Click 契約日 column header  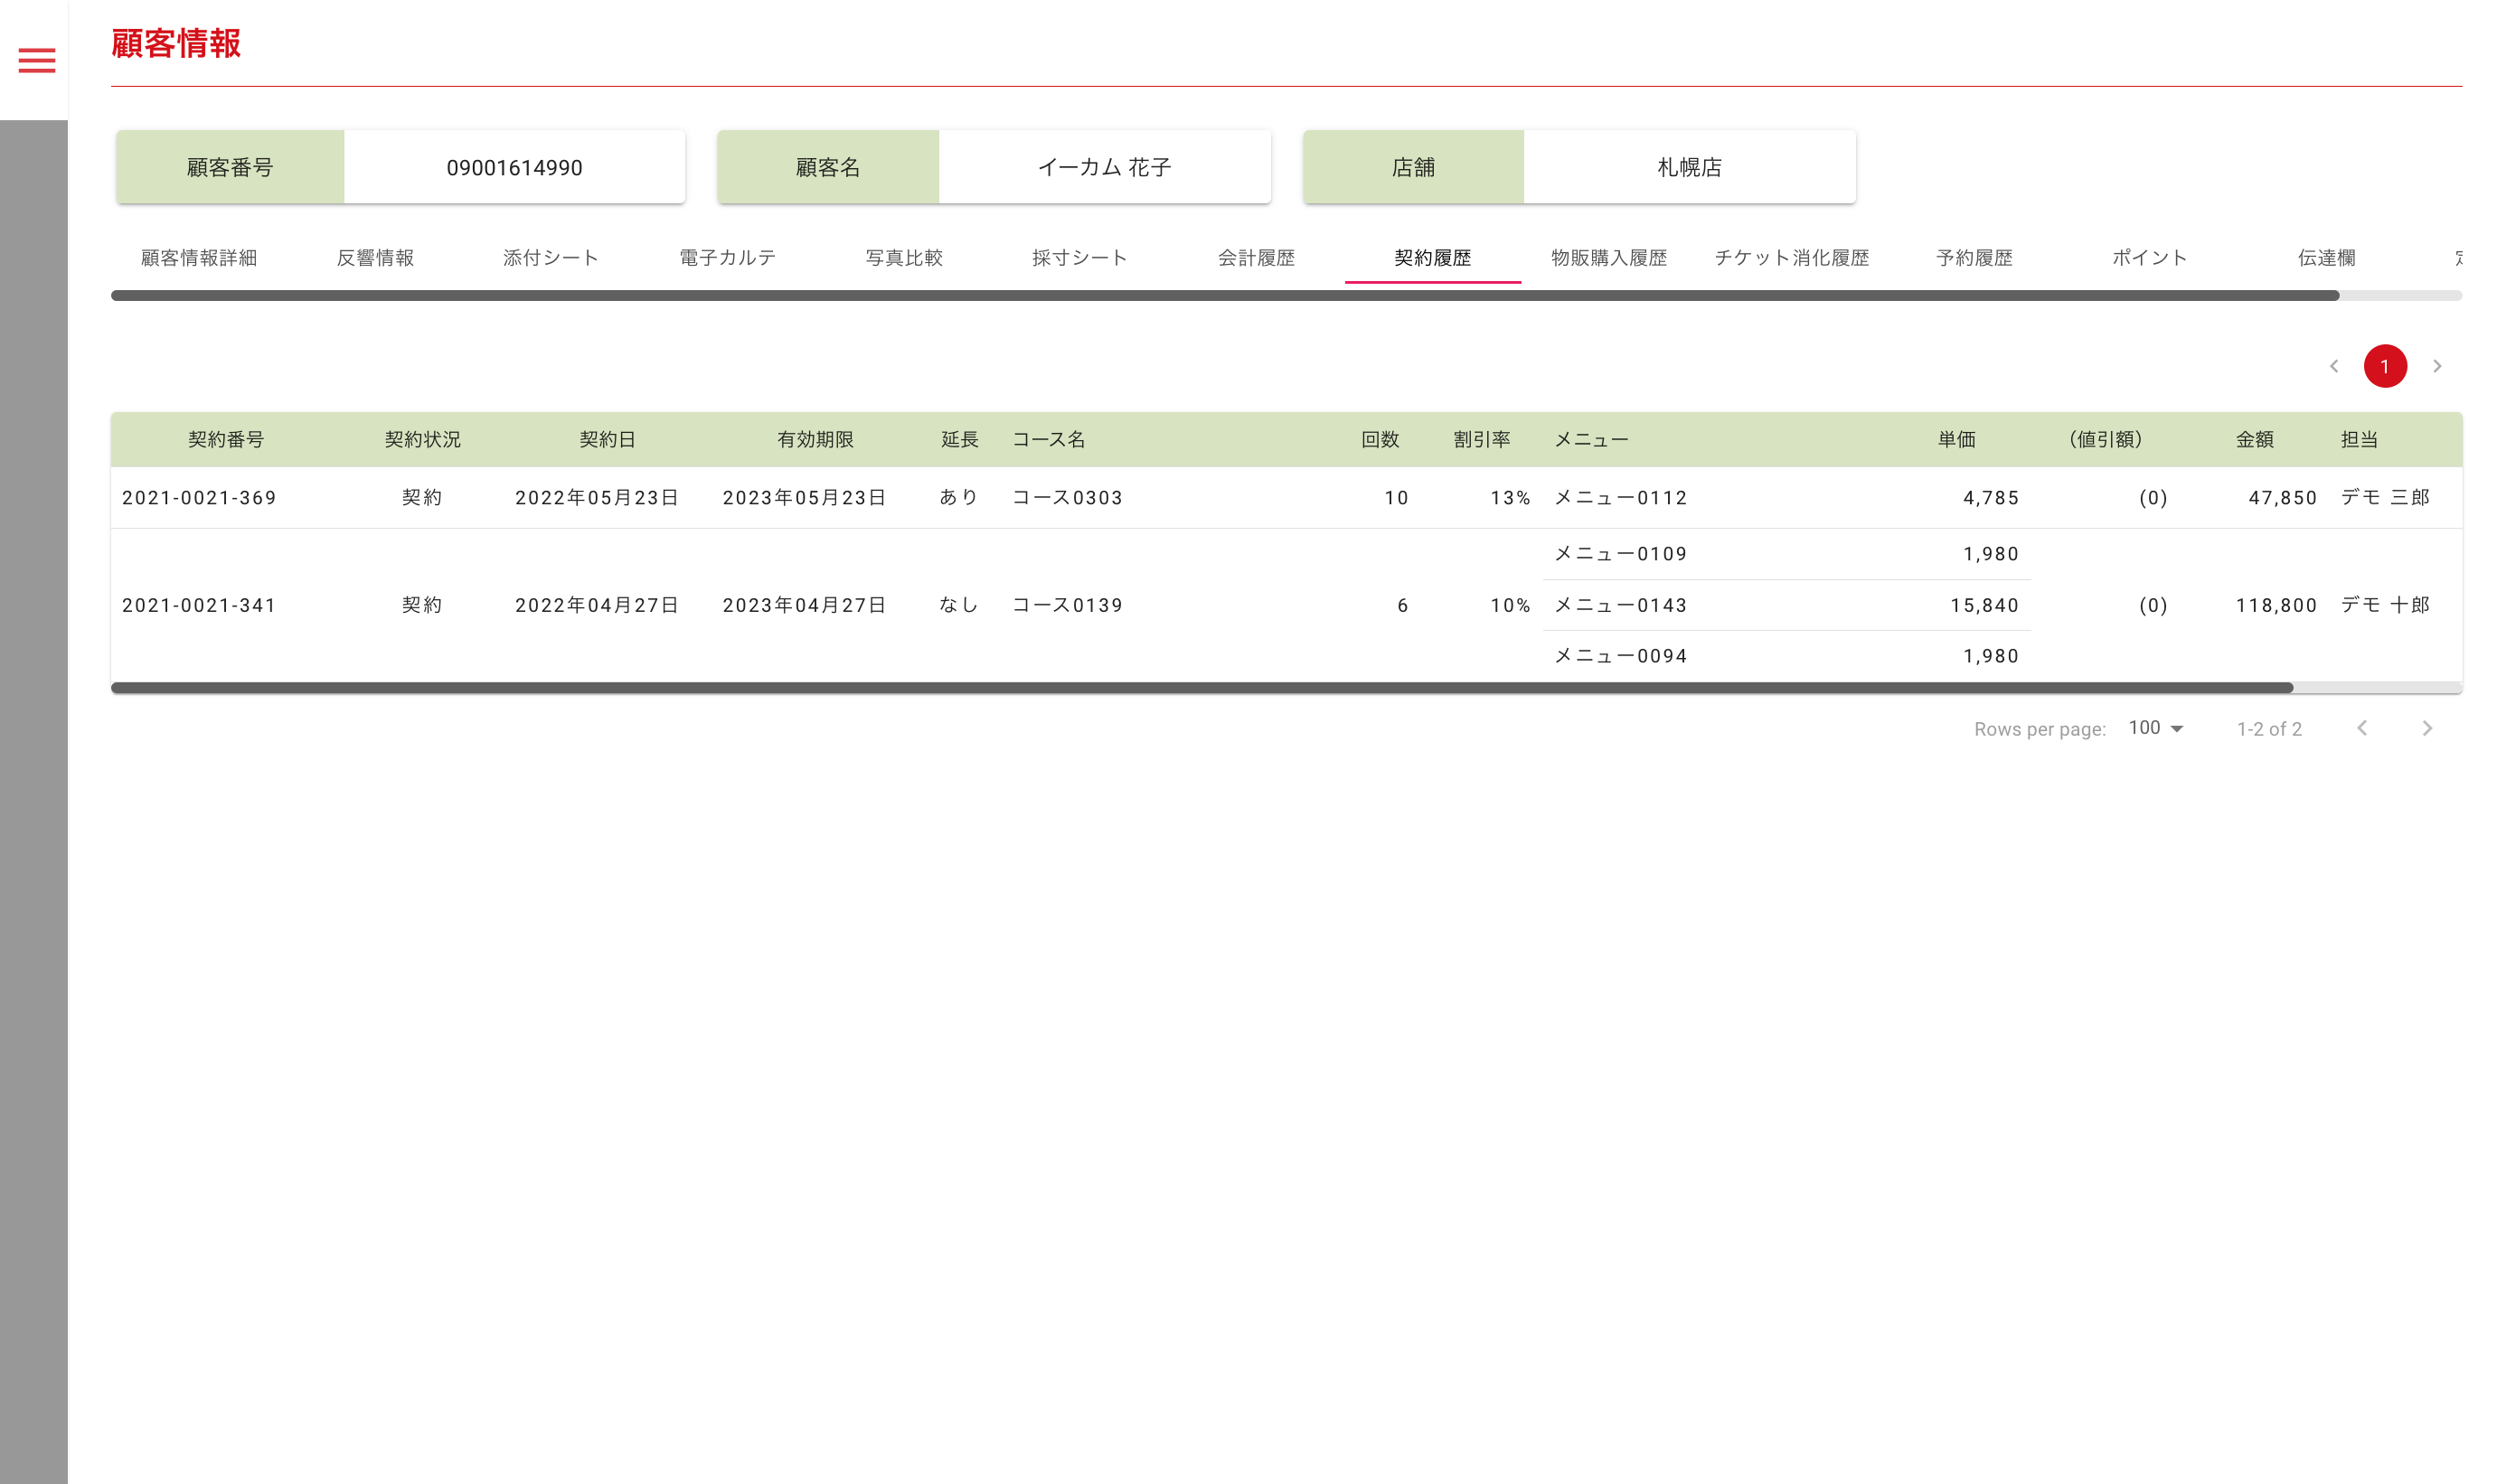(607, 440)
